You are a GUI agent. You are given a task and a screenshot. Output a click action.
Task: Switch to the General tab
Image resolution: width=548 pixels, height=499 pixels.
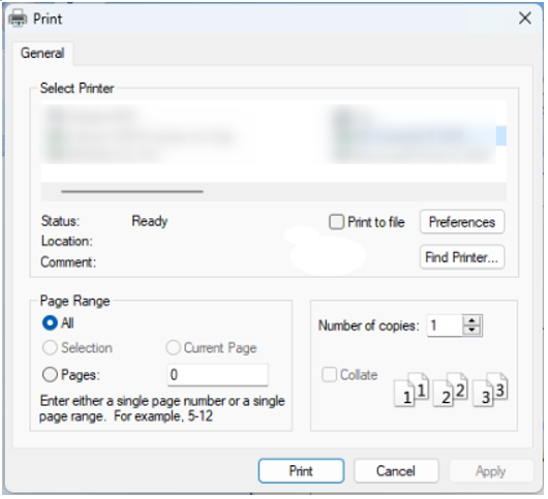click(x=43, y=53)
